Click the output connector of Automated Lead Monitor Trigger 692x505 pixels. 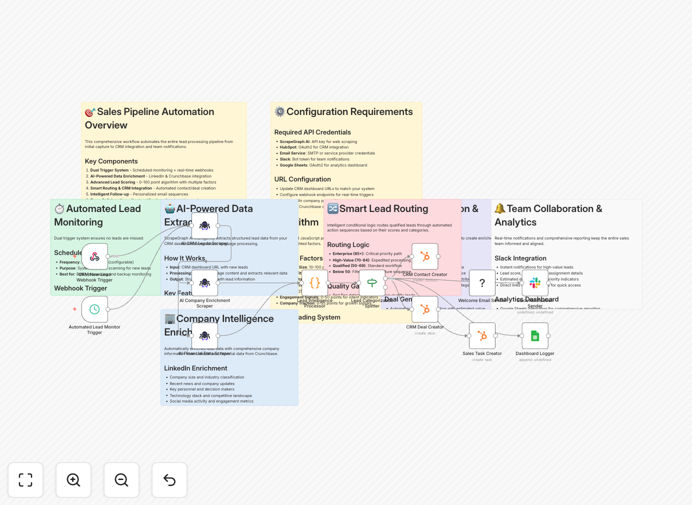click(108, 309)
